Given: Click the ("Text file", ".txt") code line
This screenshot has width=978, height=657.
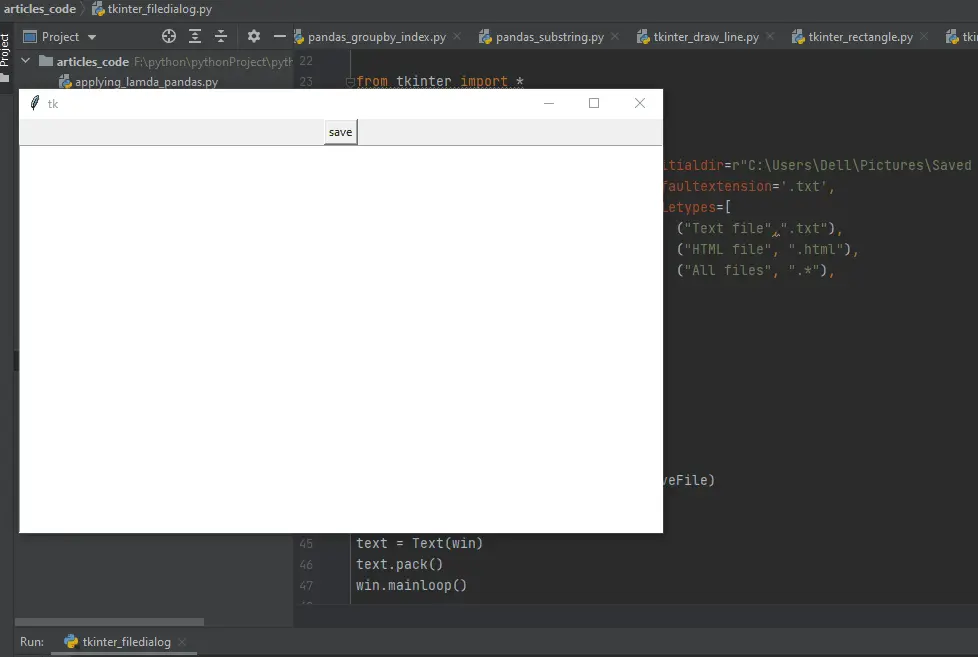Looking at the screenshot, I should [x=759, y=228].
